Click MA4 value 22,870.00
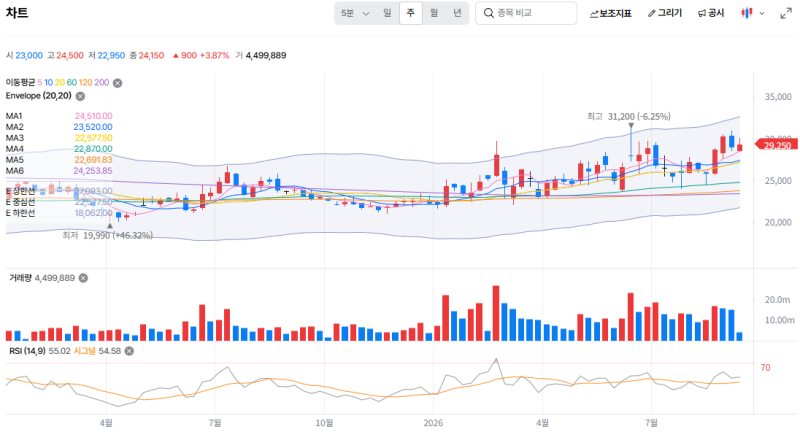 click(x=93, y=149)
